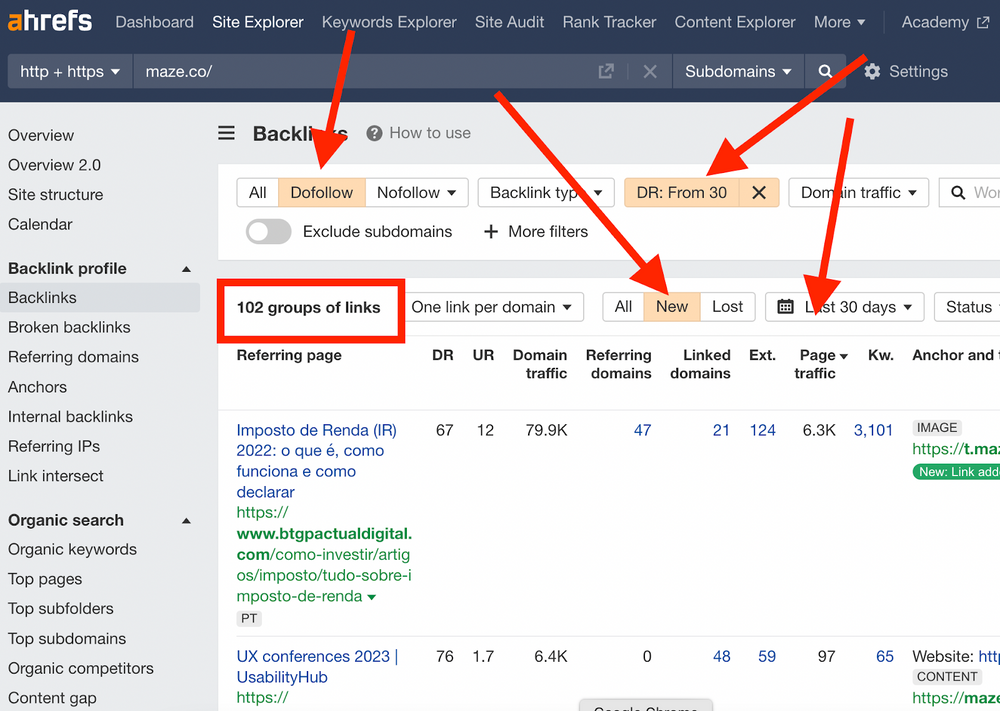This screenshot has width=1000, height=711.
Task: Open Anchors in sidebar
Action: coord(37,387)
